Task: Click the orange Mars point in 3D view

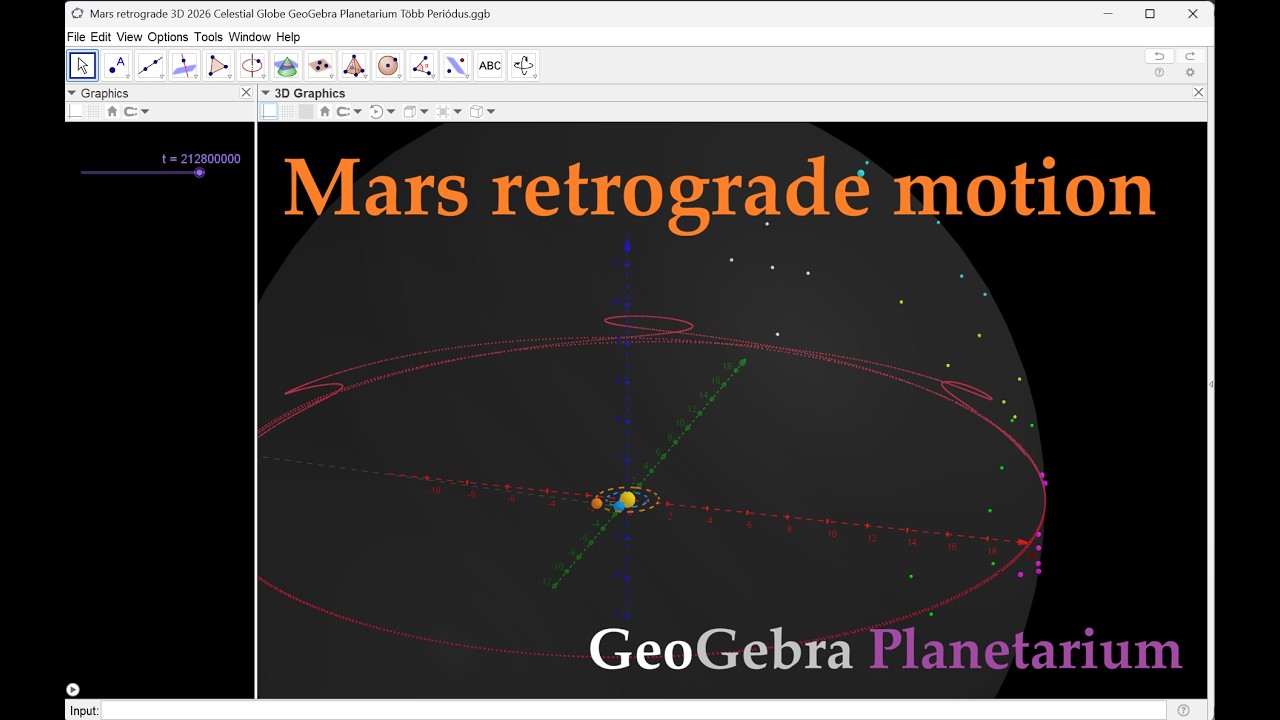Action: tap(597, 503)
